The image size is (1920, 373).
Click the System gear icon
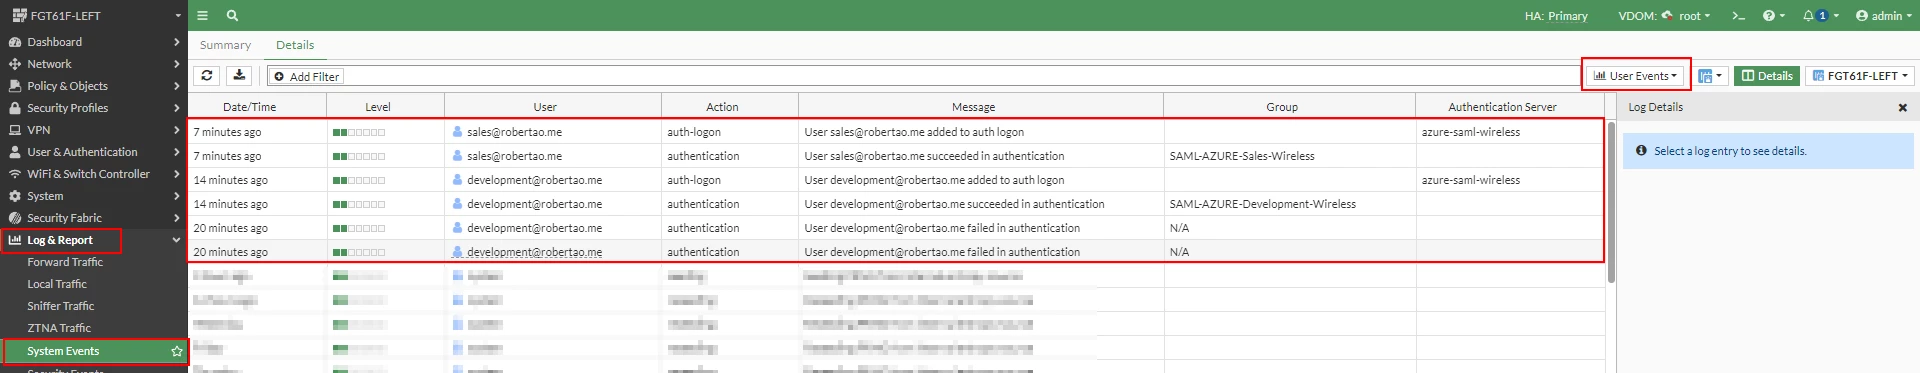(x=15, y=196)
